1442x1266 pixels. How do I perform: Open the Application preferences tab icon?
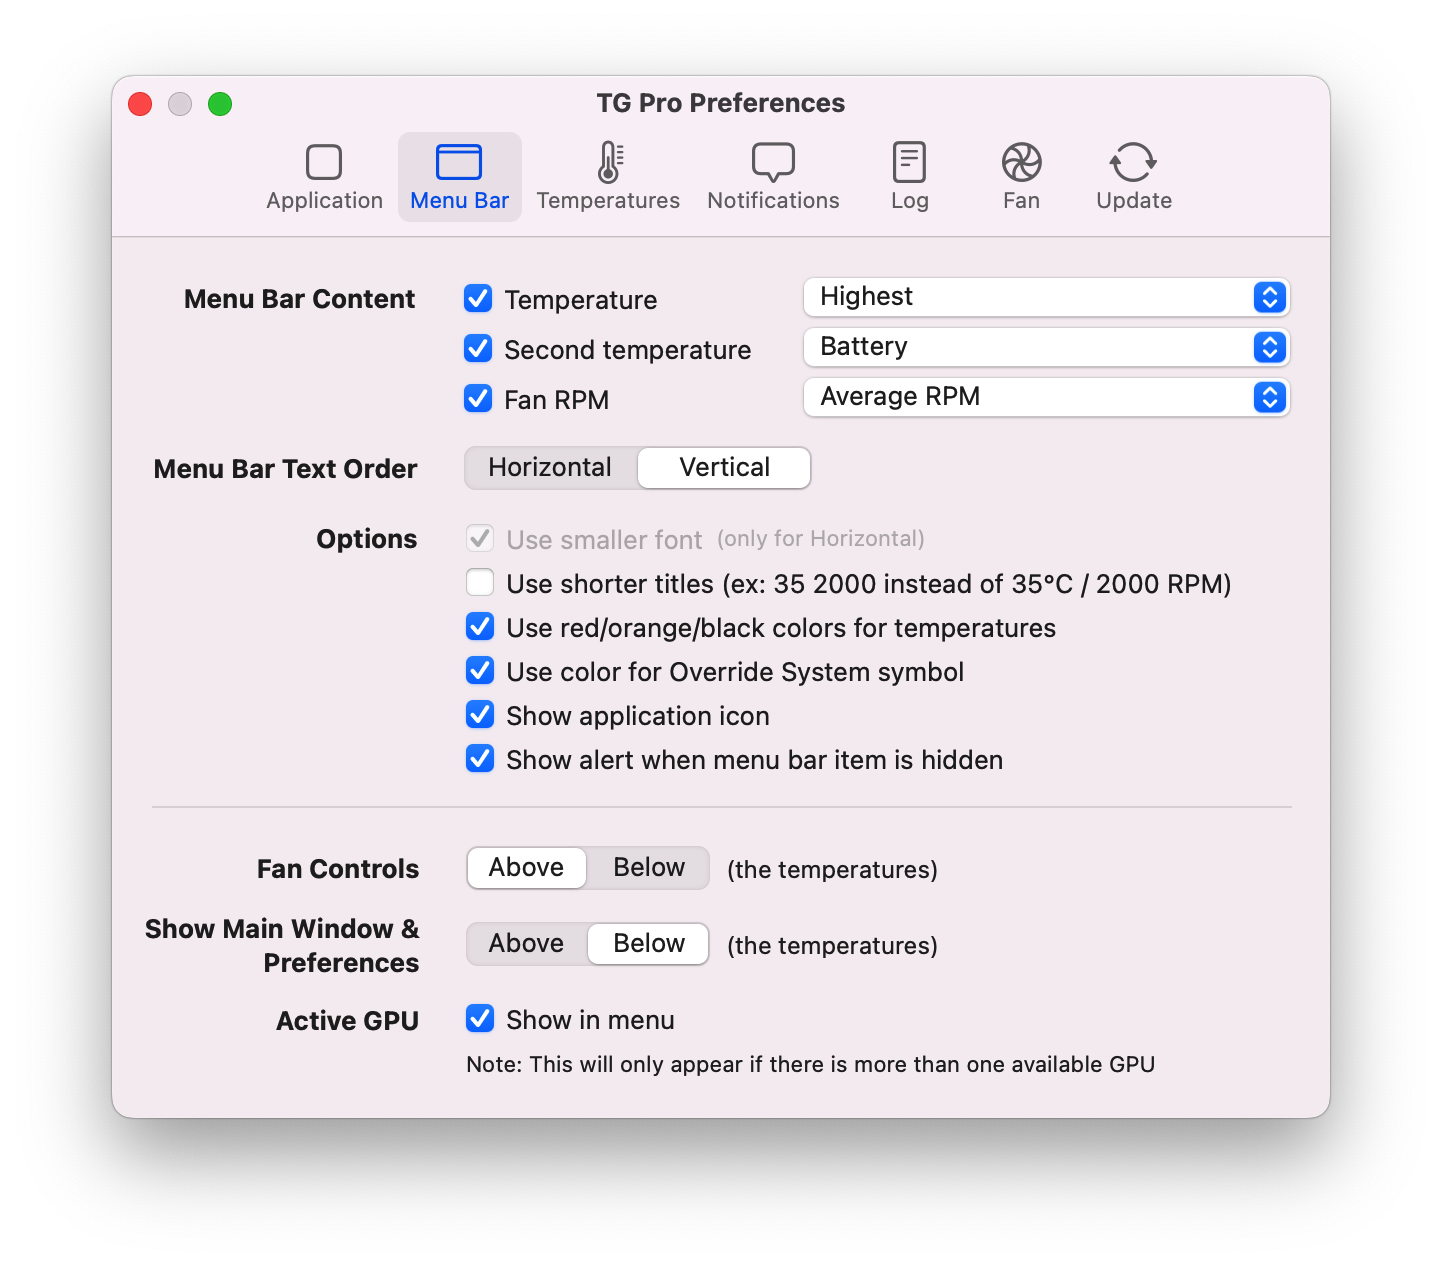323,162
